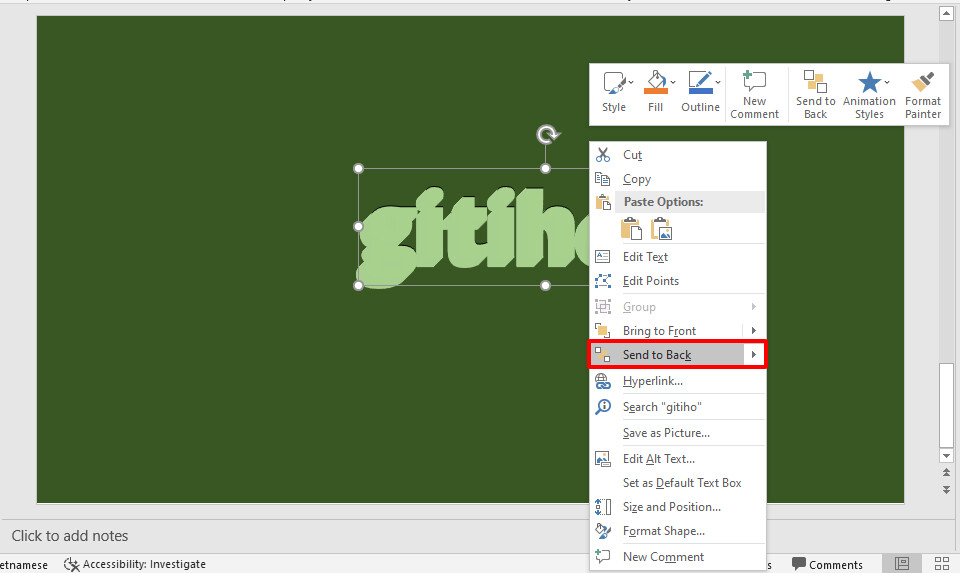960x573 pixels.
Task: Choose Cut from the context menu
Action: tap(678, 155)
